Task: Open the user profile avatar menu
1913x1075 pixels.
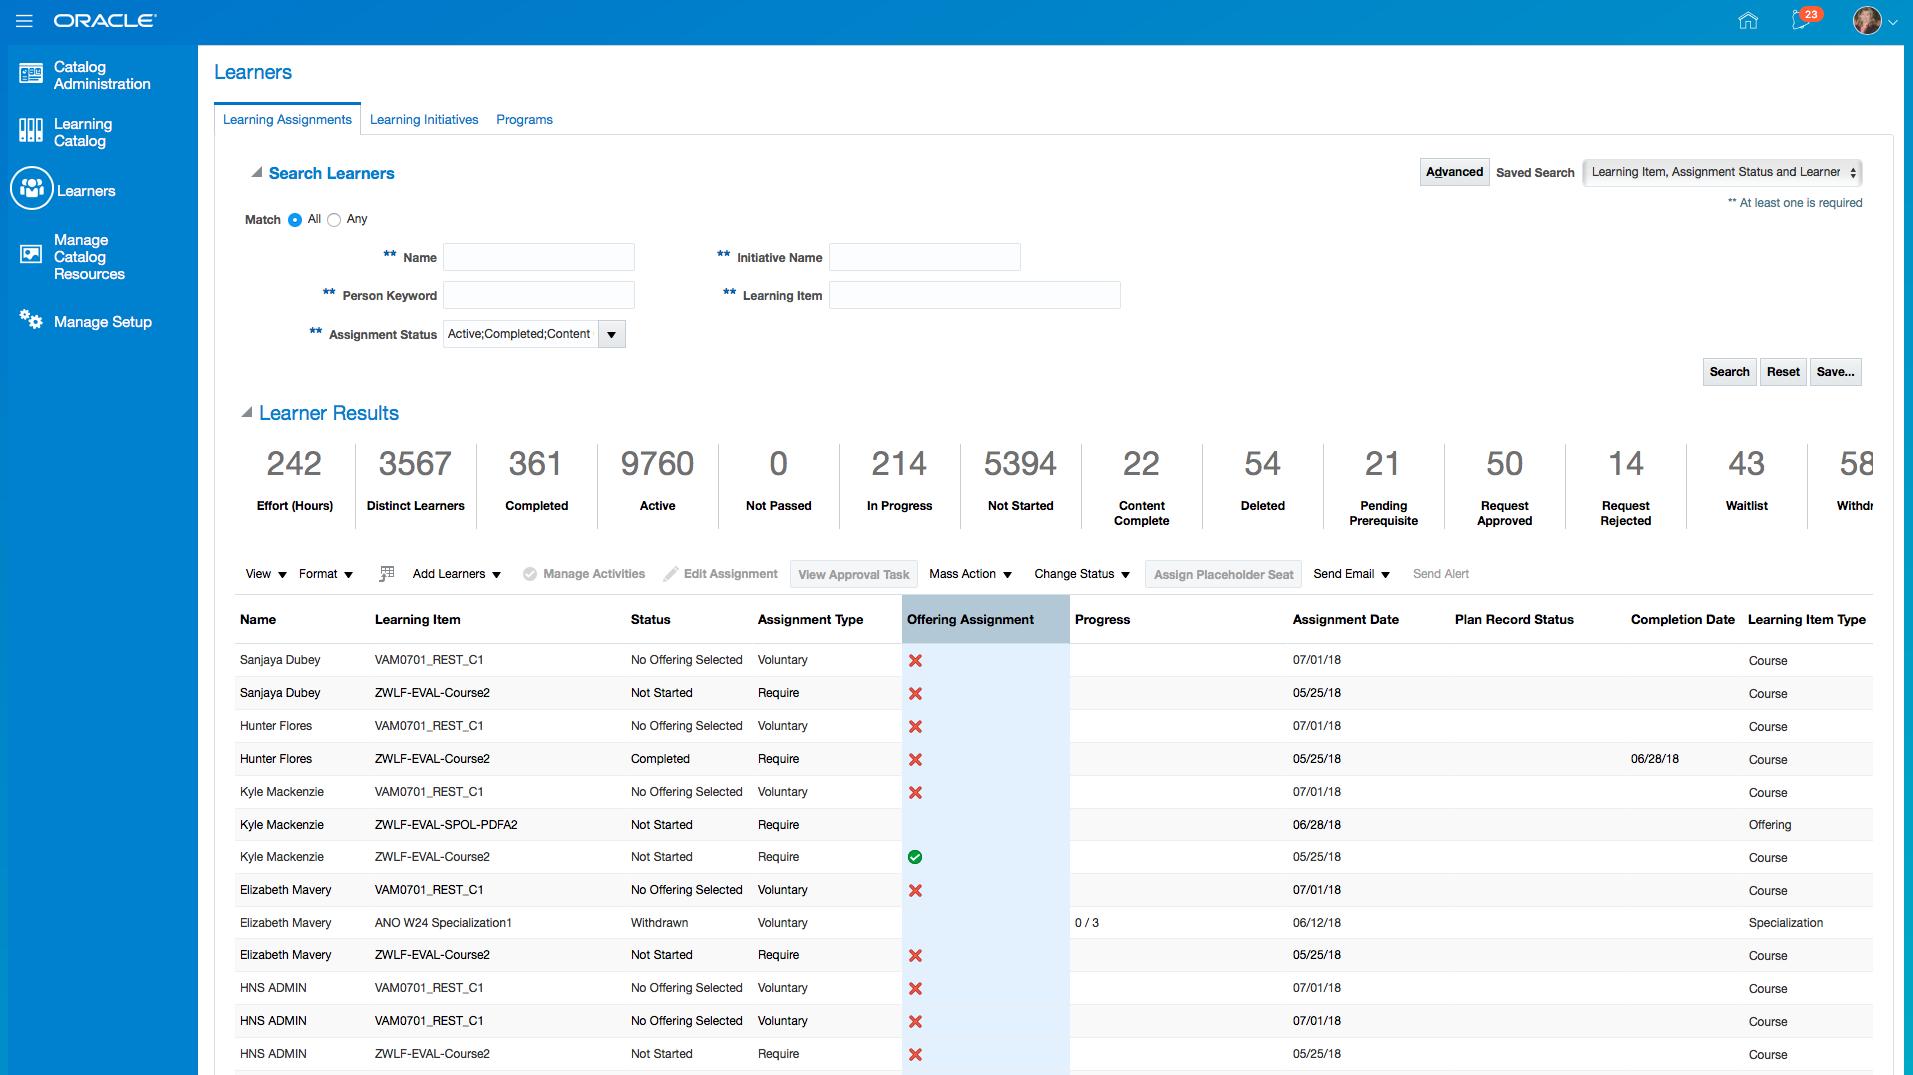Action: click(1866, 21)
